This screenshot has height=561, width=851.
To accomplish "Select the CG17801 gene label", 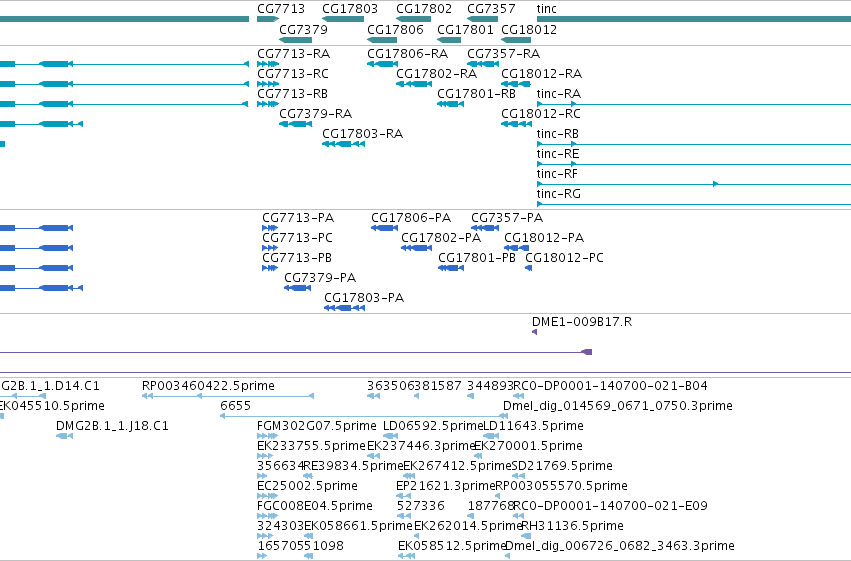I will pos(465,29).
